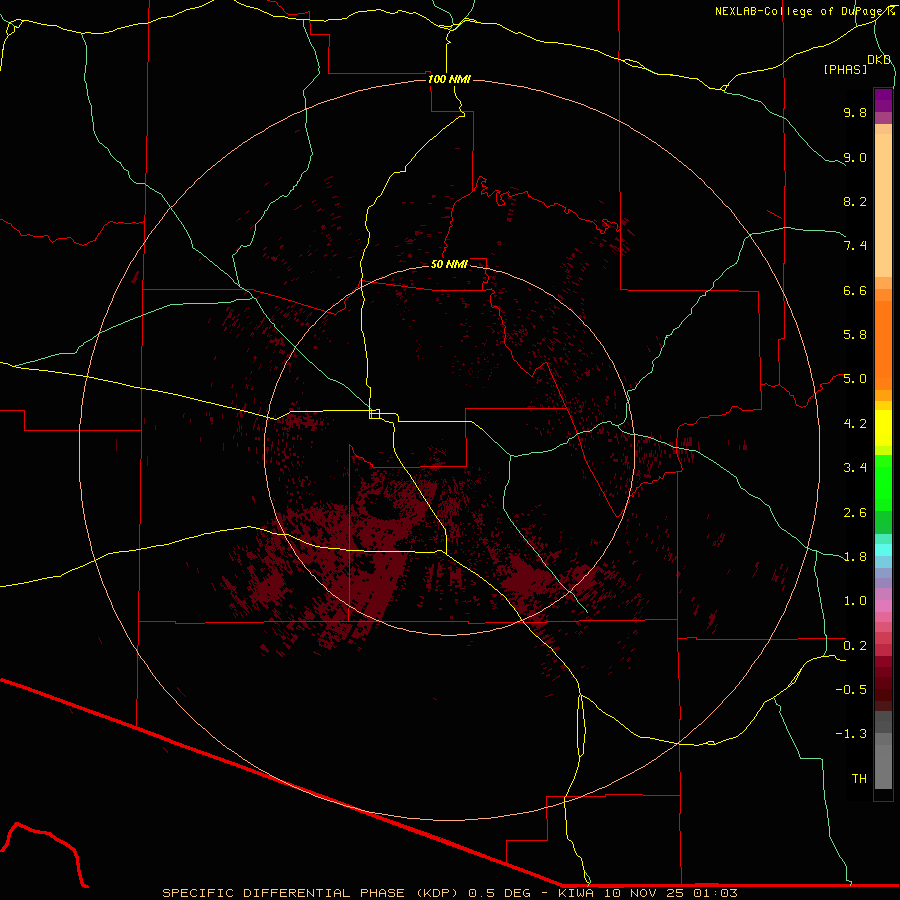
Task: Click the KIWA 10 NOV 25 01:03 timestamp
Action: click(x=647, y=893)
